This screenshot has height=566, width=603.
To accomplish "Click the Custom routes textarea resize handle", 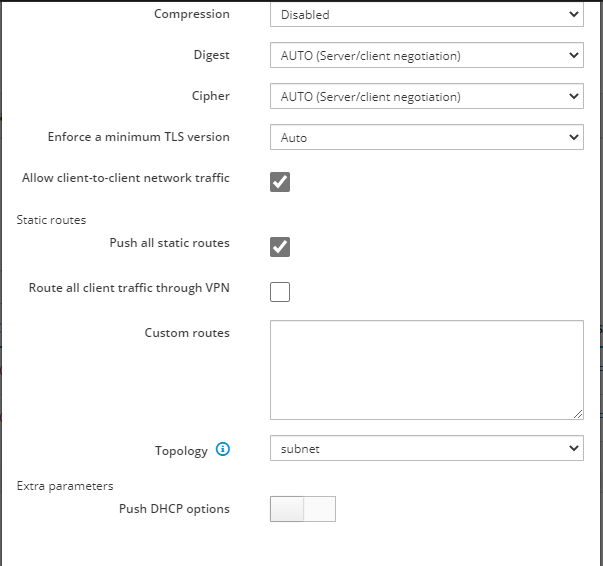I will point(578,414).
